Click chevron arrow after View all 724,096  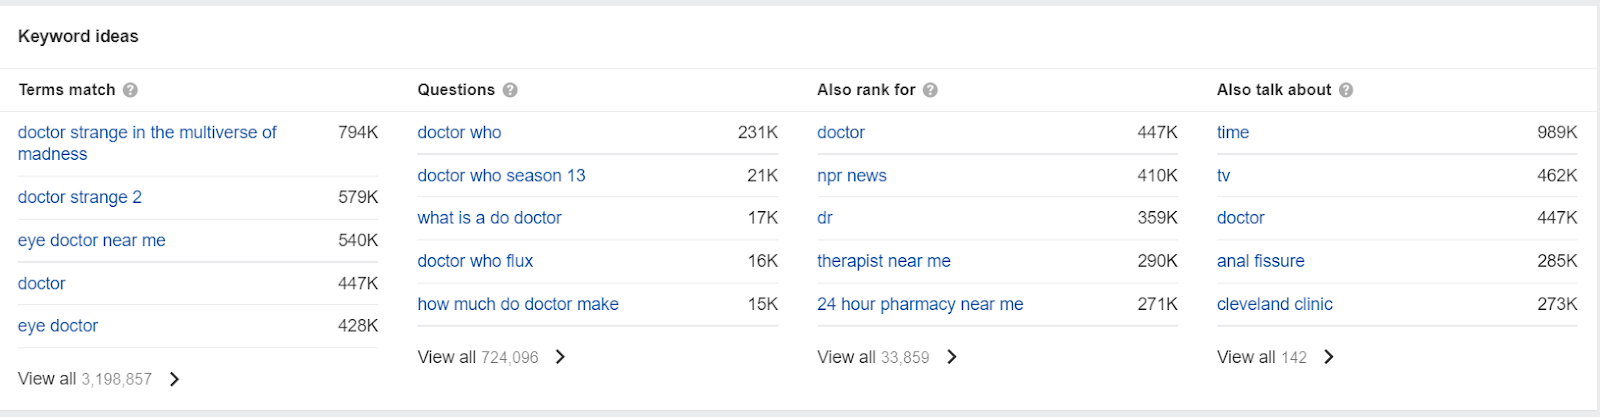click(x=560, y=357)
